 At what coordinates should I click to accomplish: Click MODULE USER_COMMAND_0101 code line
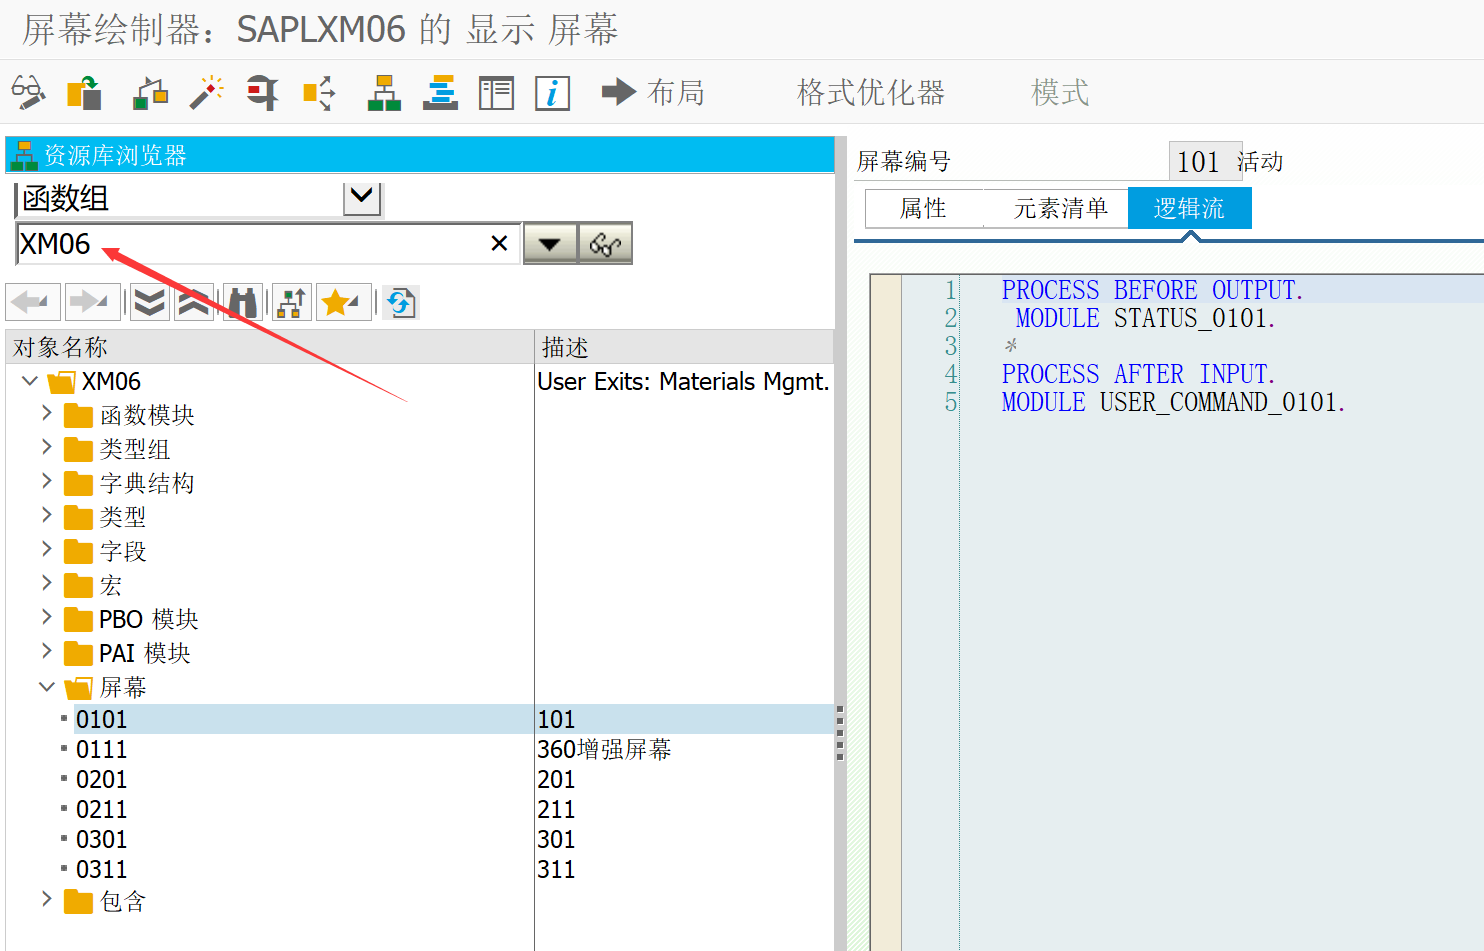tap(1173, 402)
